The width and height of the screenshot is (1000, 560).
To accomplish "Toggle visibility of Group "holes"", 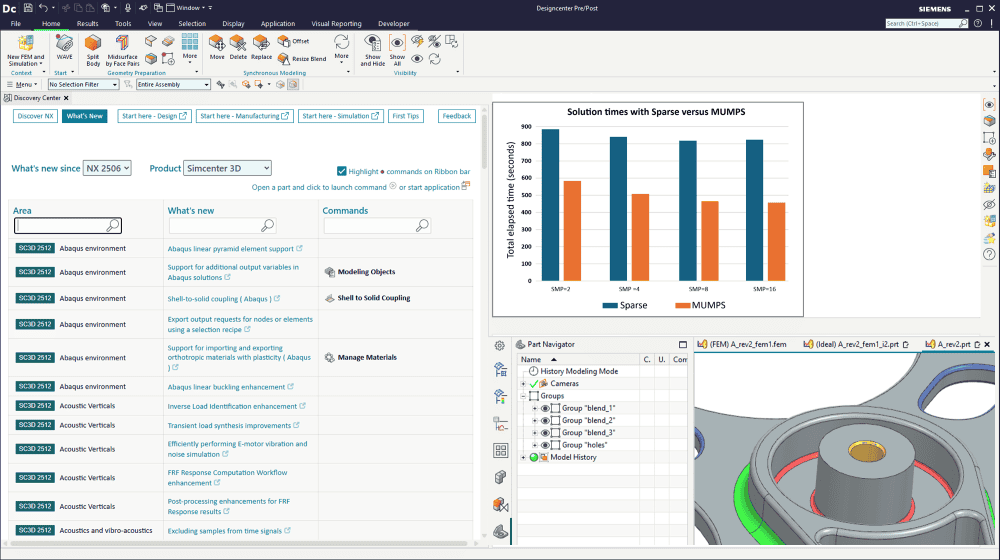I will click(x=545, y=445).
